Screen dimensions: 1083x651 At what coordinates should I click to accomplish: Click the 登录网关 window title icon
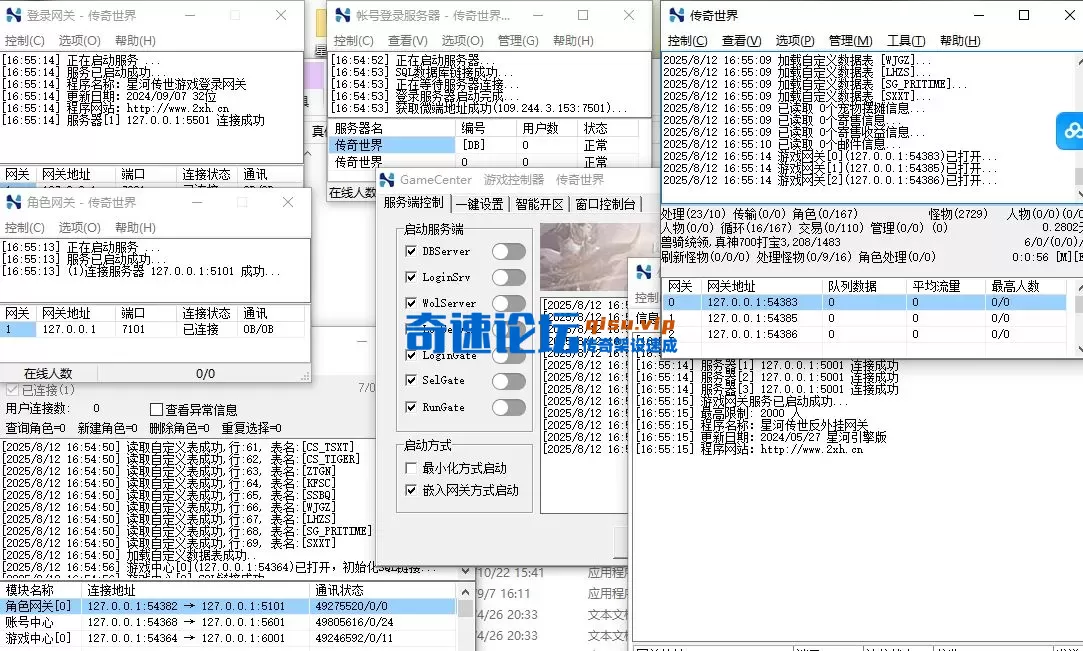(14, 15)
